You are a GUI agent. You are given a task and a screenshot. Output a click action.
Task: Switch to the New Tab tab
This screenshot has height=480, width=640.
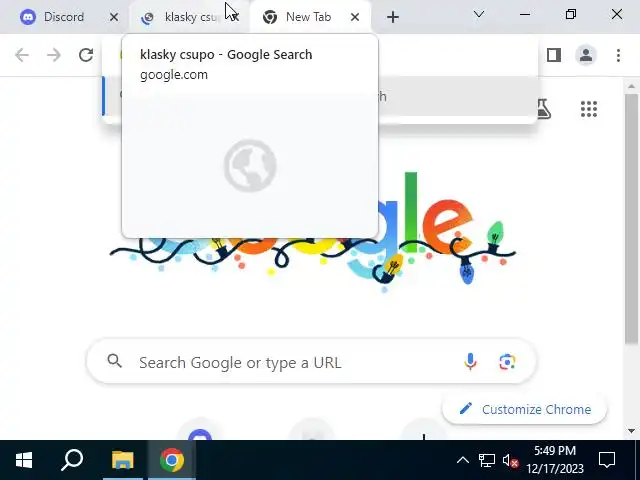click(x=308, y=17)
